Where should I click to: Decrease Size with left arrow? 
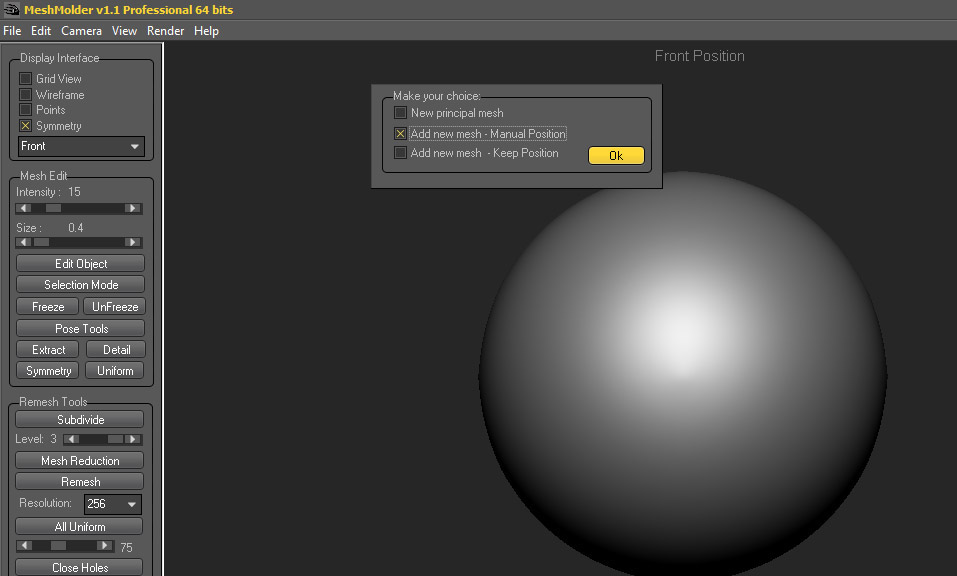pyautogui.click(x=24, y=242)
